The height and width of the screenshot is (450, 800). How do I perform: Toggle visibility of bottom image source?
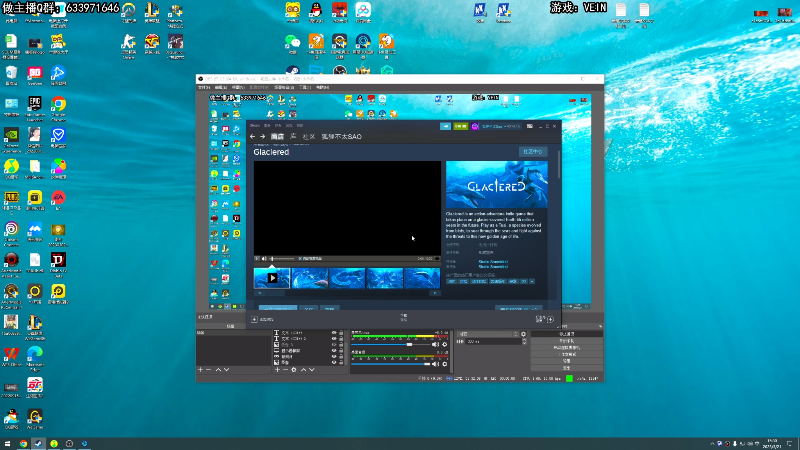pos(334,362)
